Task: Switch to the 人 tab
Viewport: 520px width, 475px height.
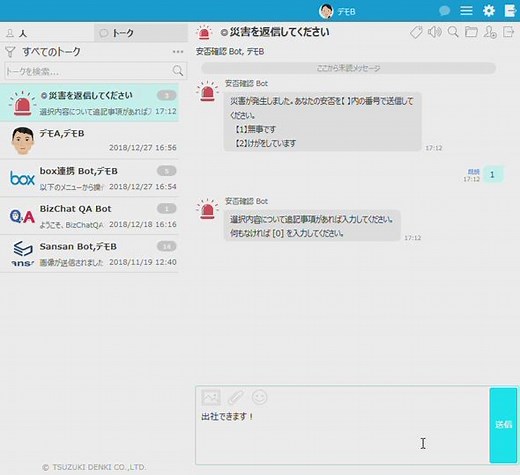Action: (47, 33)
